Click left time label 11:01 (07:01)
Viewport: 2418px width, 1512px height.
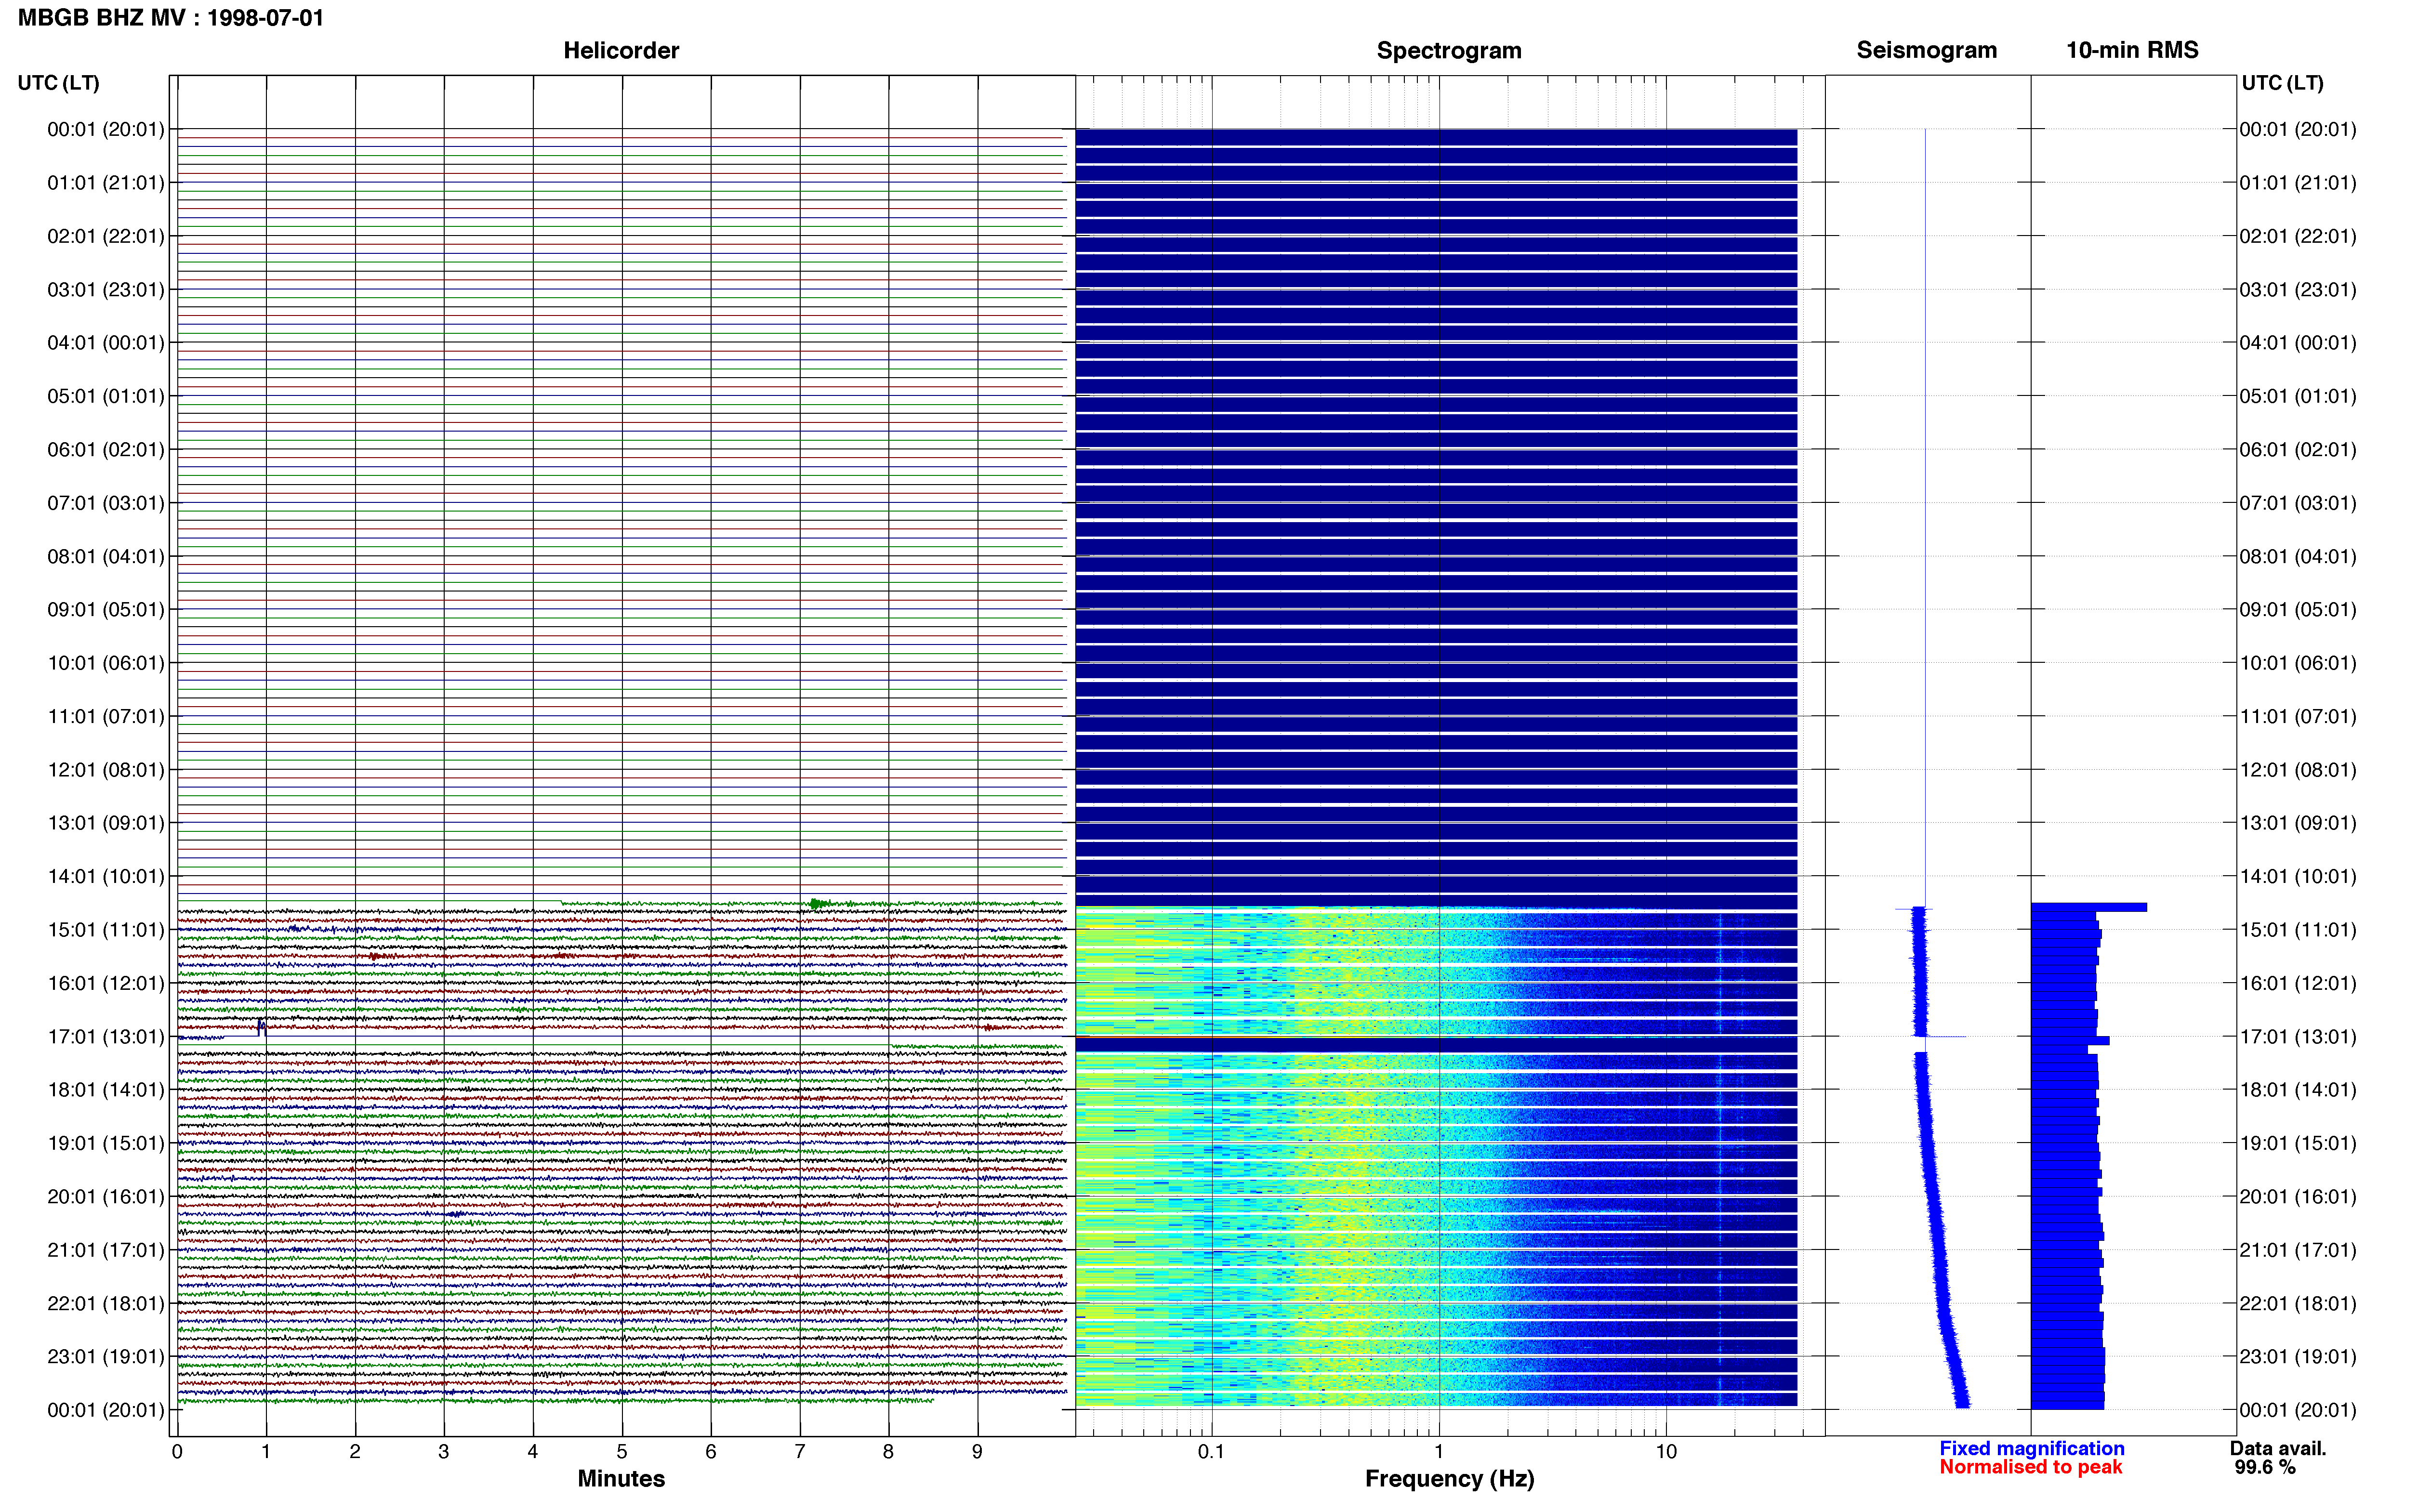pyautogui.click(x=106, y=716)
